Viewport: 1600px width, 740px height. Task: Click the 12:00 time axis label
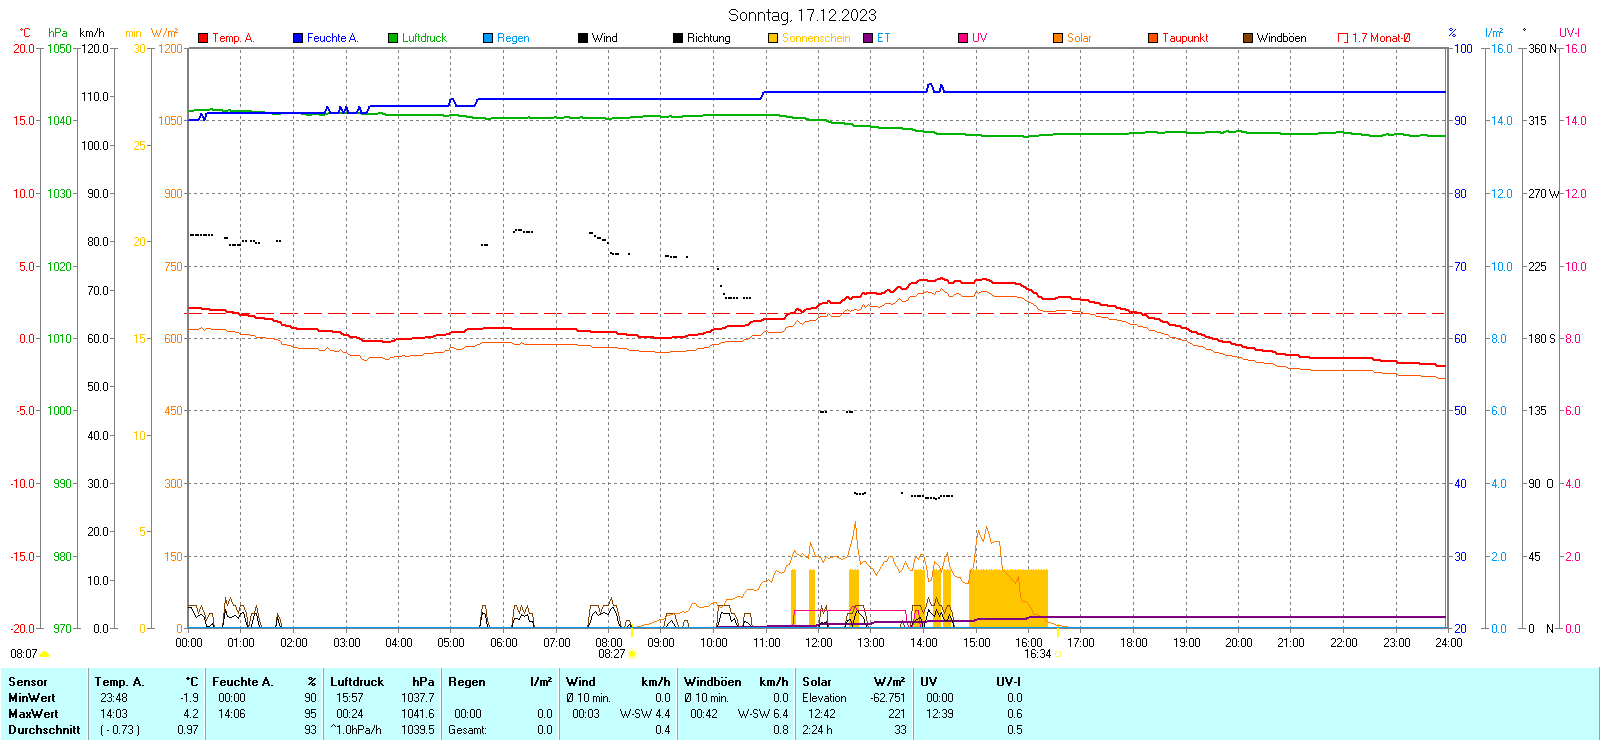819,642
